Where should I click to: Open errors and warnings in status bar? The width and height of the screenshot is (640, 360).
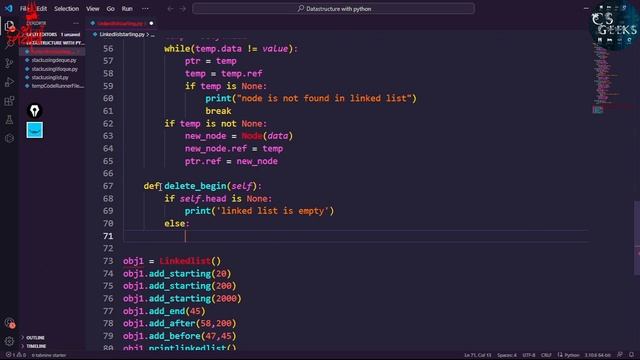(x=16, y=355)
